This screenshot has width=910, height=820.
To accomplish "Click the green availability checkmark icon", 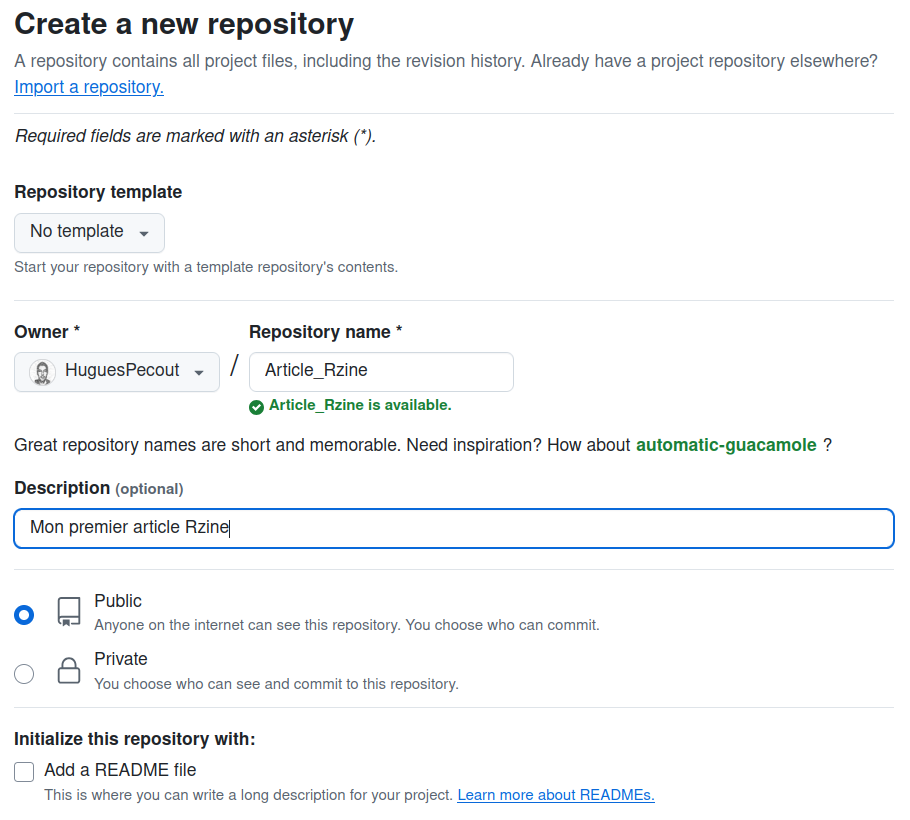I will coord(257,406).
